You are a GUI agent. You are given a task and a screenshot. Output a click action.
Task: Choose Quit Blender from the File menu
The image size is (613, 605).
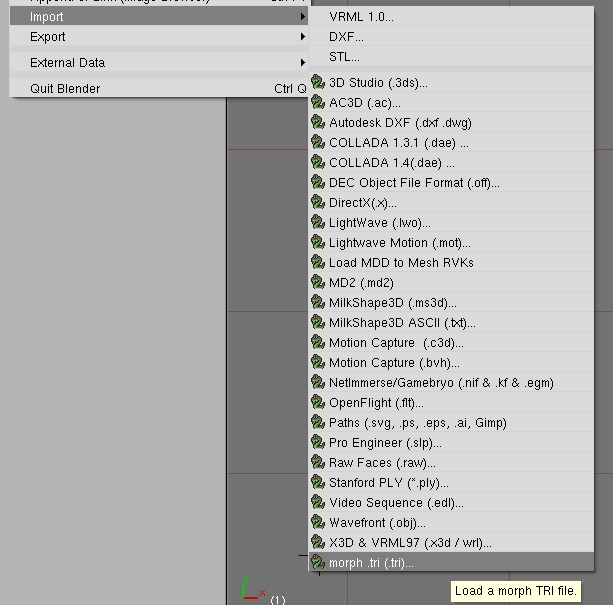click(x=65, y=89)
